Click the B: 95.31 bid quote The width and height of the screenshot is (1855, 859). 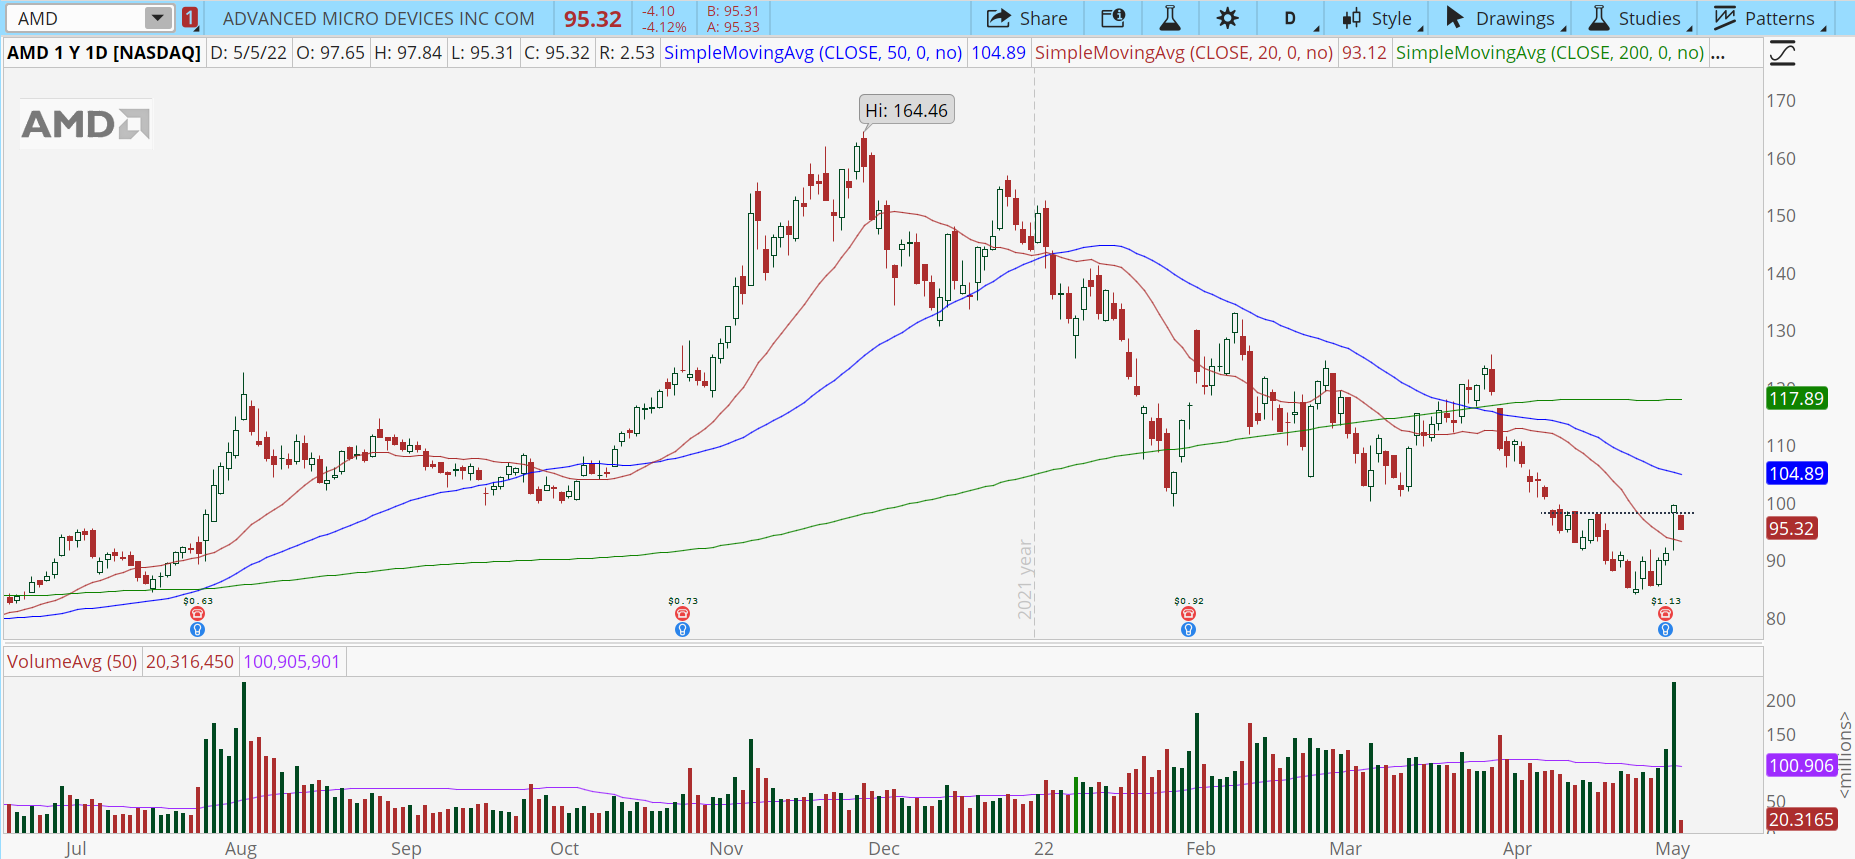(733, 11)
